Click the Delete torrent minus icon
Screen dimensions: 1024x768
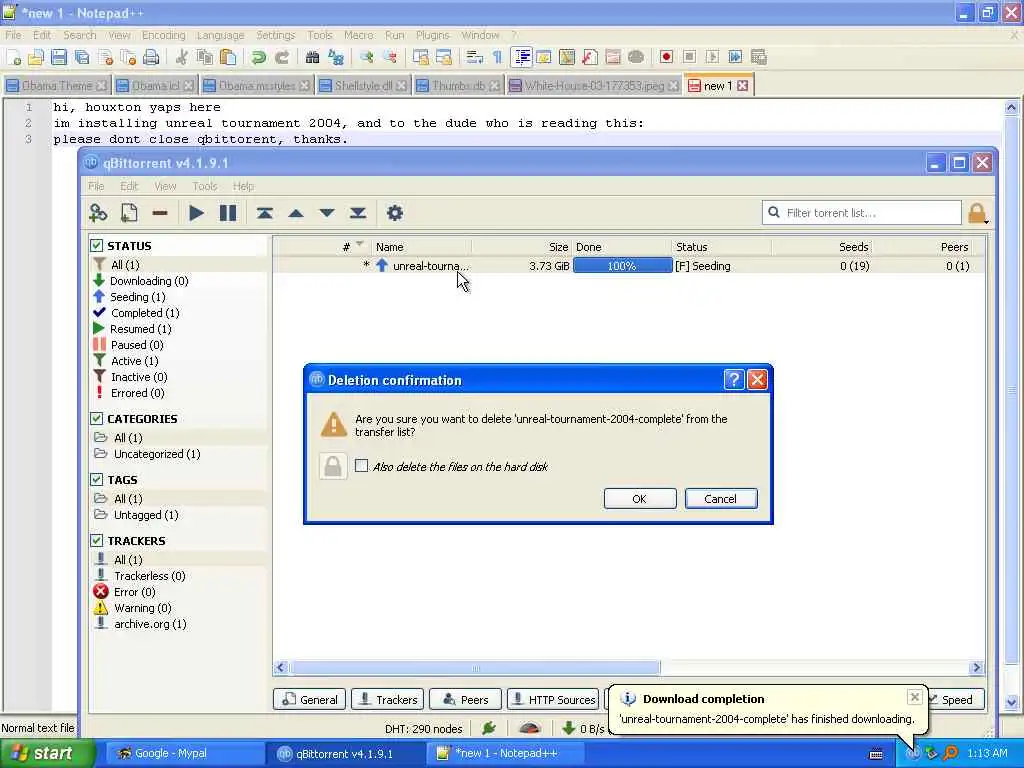coord(160,213)
